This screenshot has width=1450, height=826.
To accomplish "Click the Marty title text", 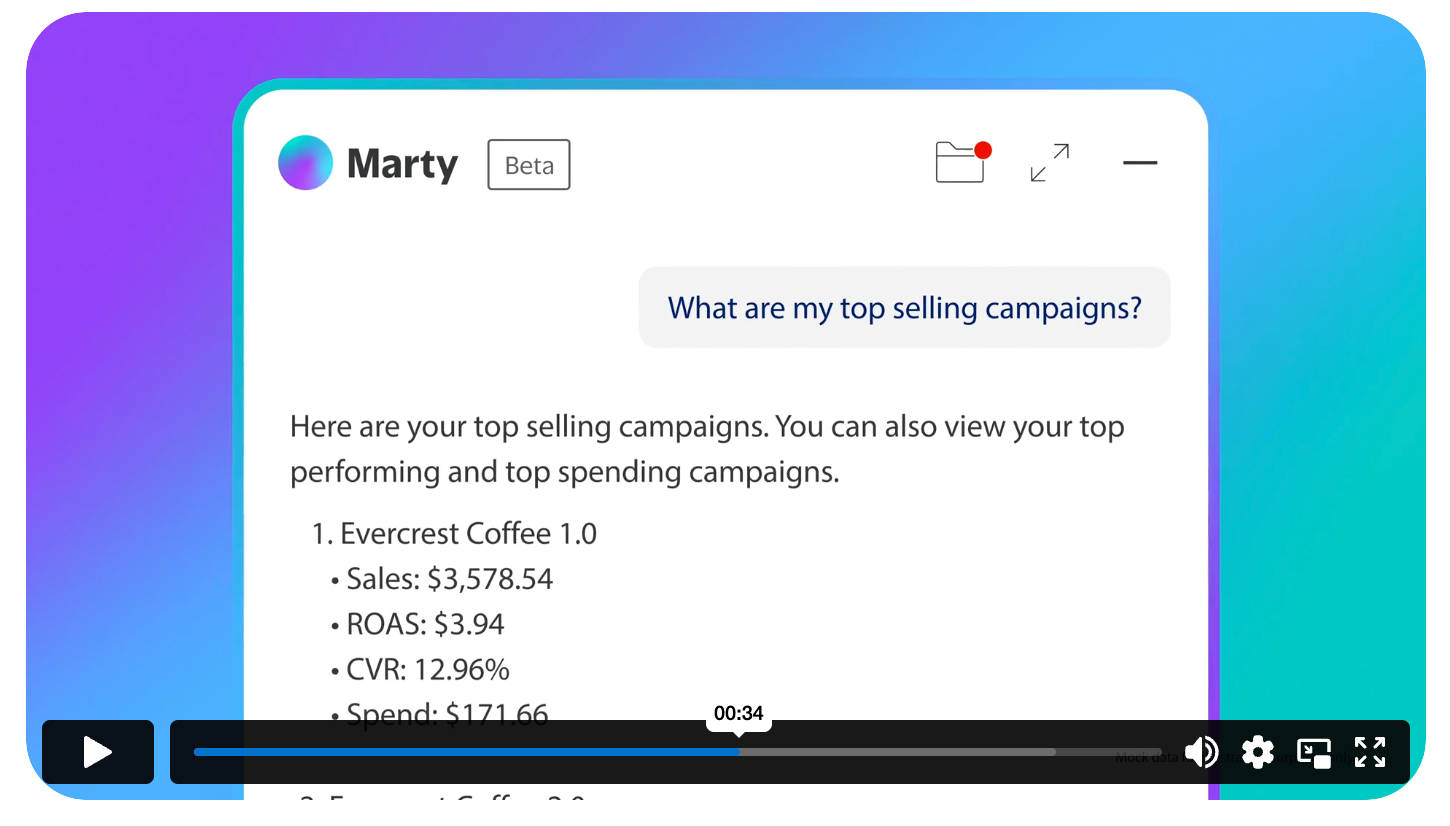I will tap(402, 165).
